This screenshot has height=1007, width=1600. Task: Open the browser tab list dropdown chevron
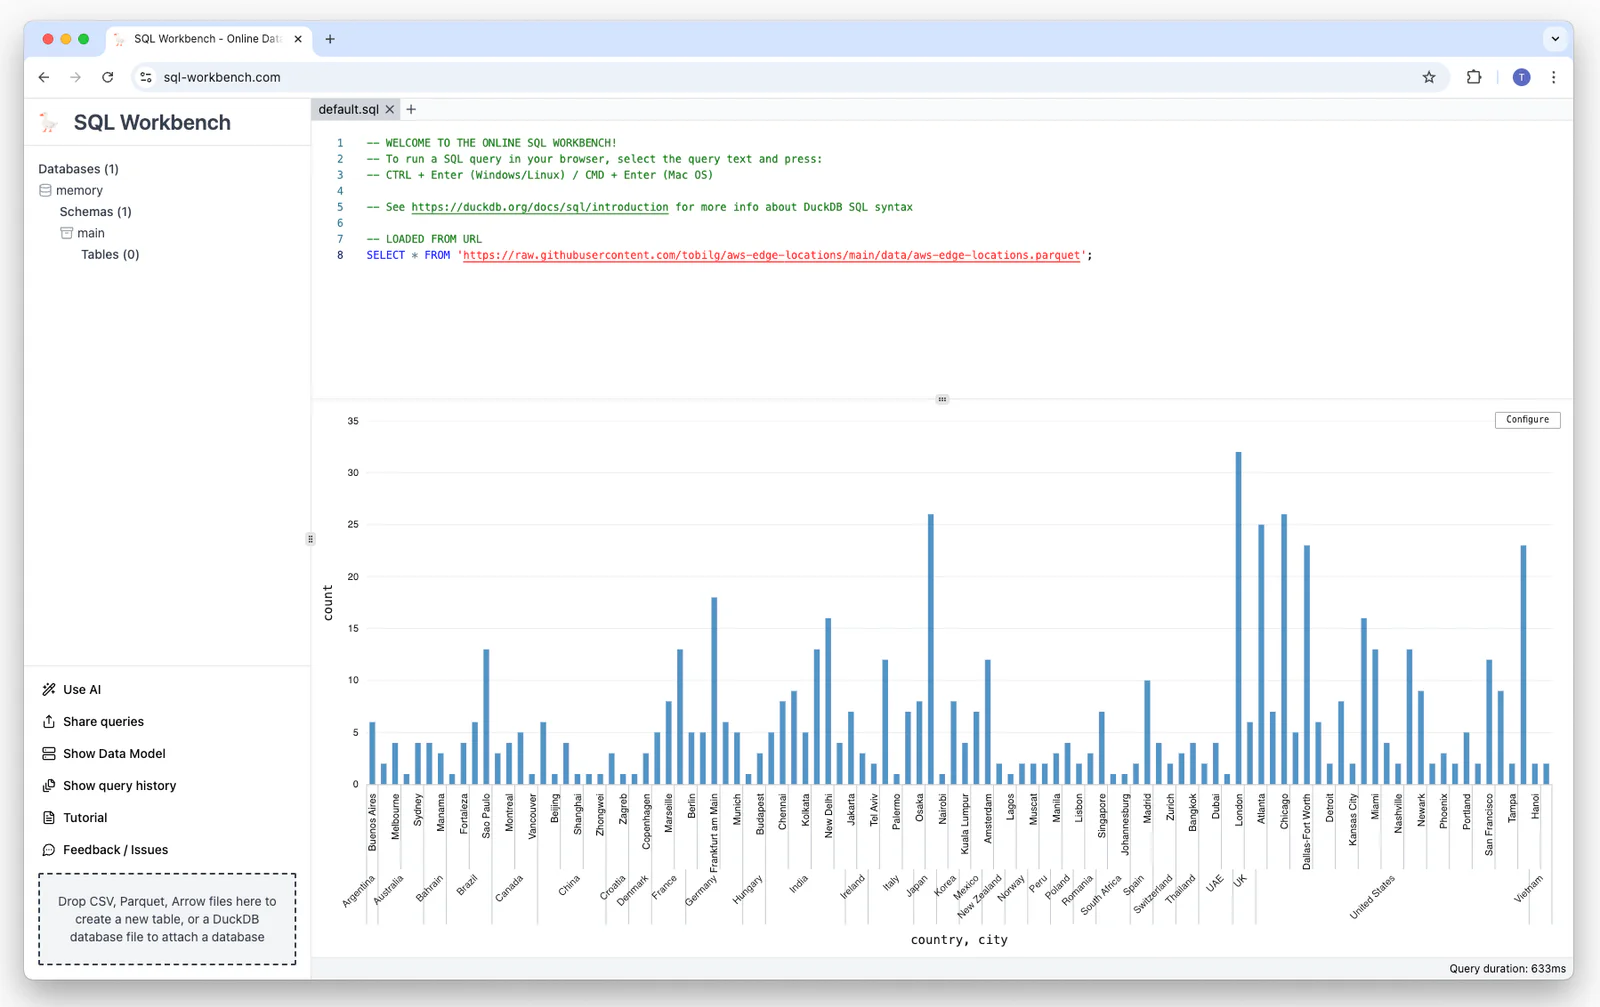pyautogui.click(x=1555, y=39)
